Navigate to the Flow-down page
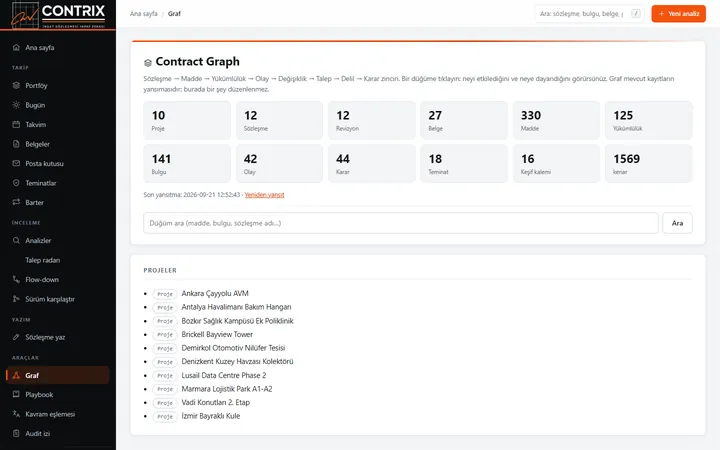This screenshot has height=450, width=720. (58, 279)
